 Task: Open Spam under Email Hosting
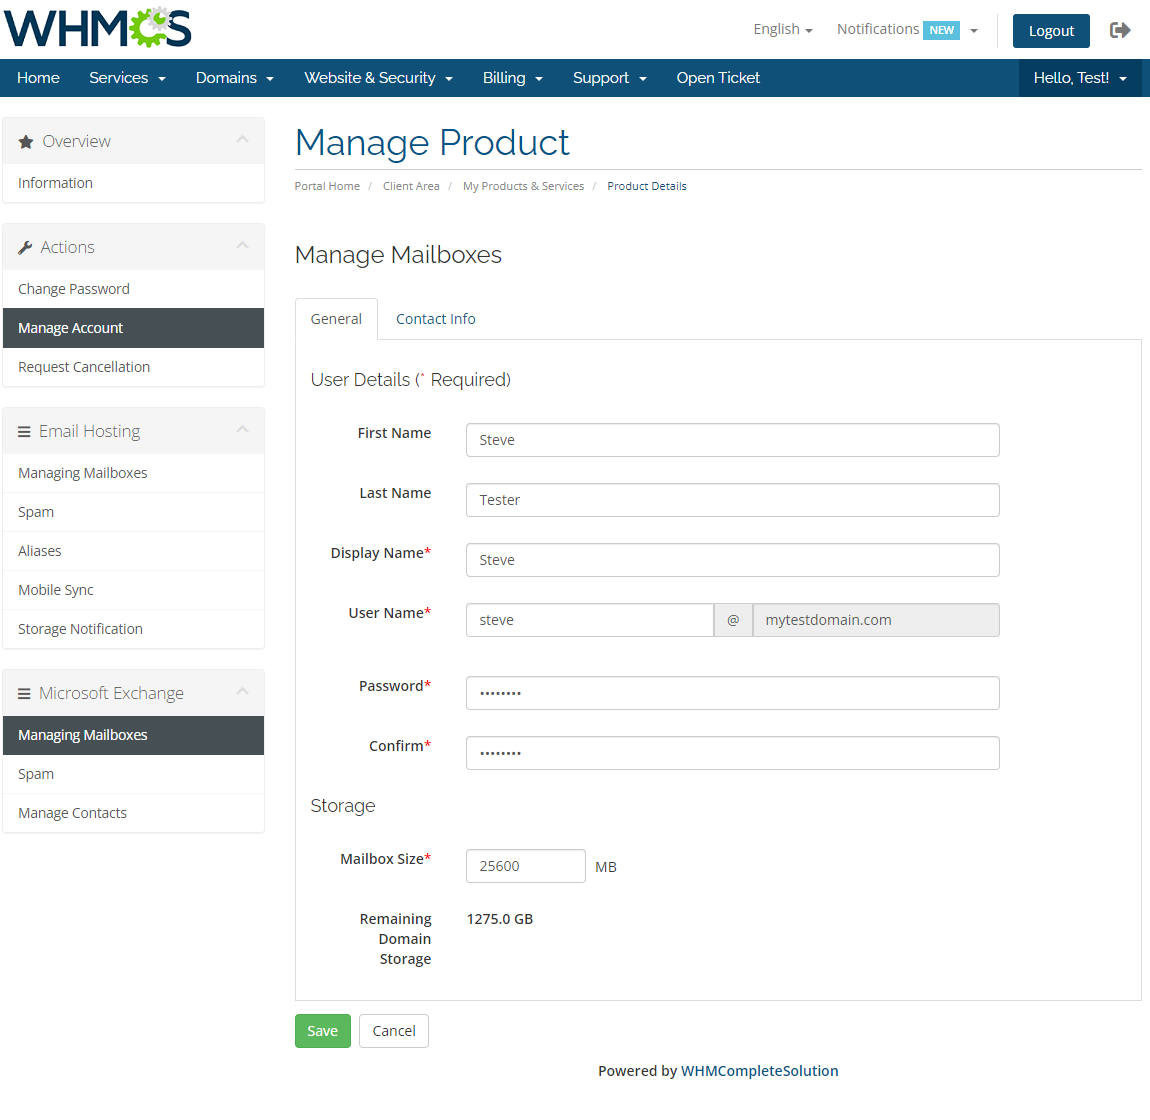133,512
